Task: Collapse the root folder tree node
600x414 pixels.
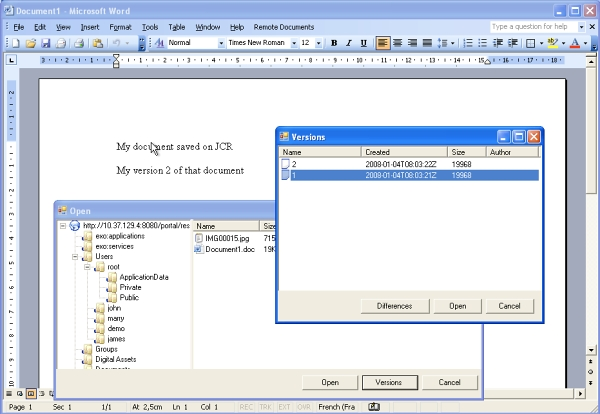Action: (x=87, y=267)
